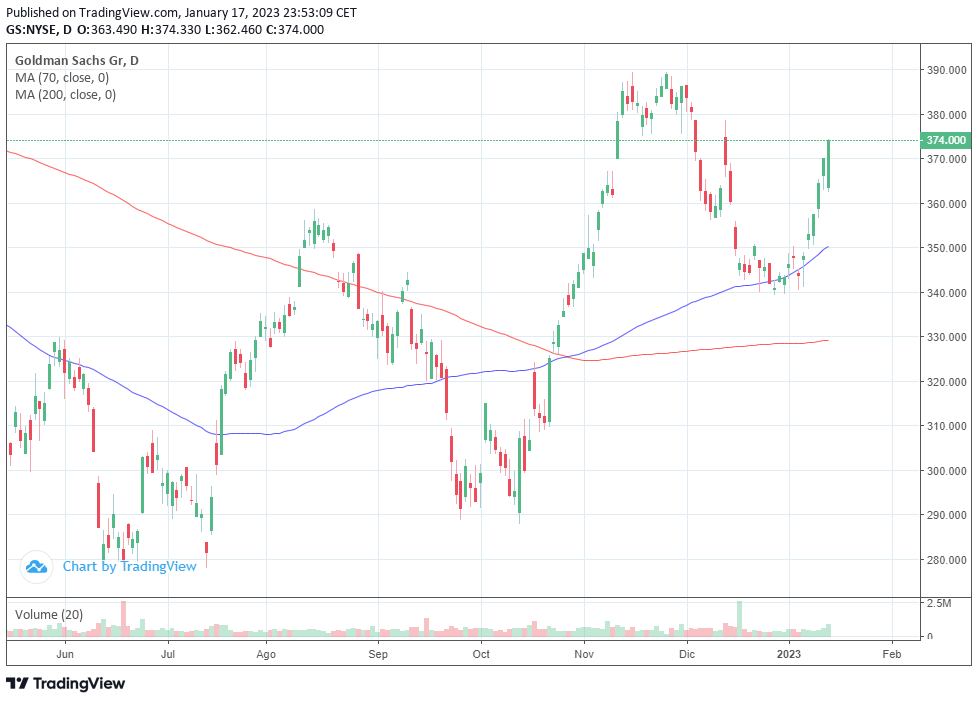Click the 290.000 price axis label
The image size is (978, 702).
click(946, 515)
